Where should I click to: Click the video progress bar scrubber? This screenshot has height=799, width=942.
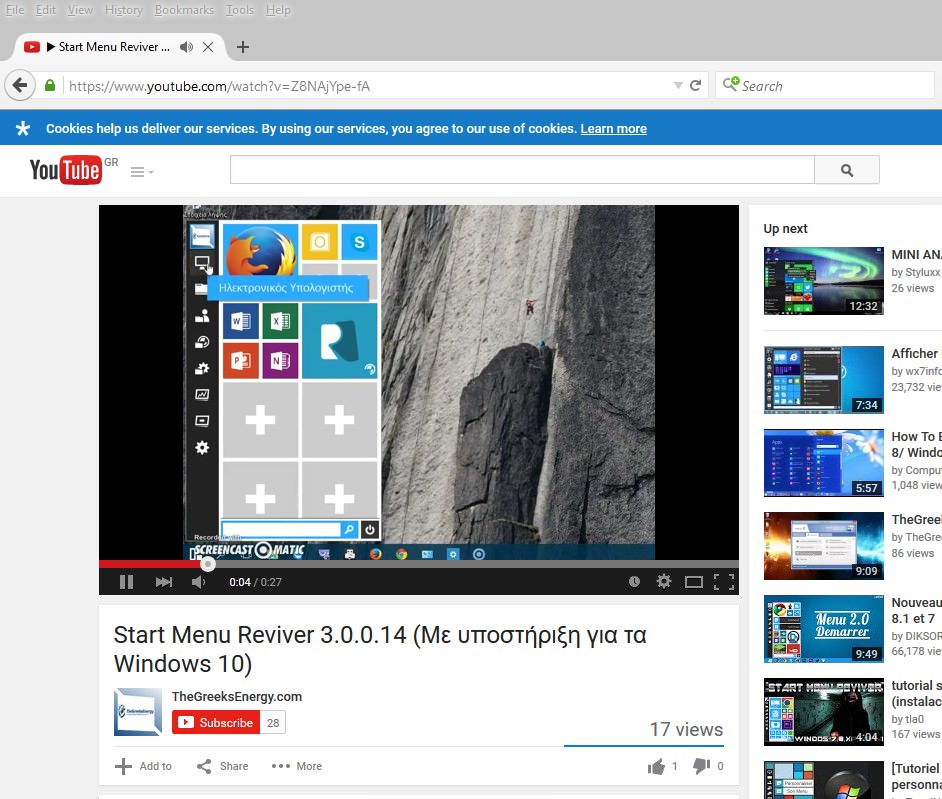click(208, 564)
